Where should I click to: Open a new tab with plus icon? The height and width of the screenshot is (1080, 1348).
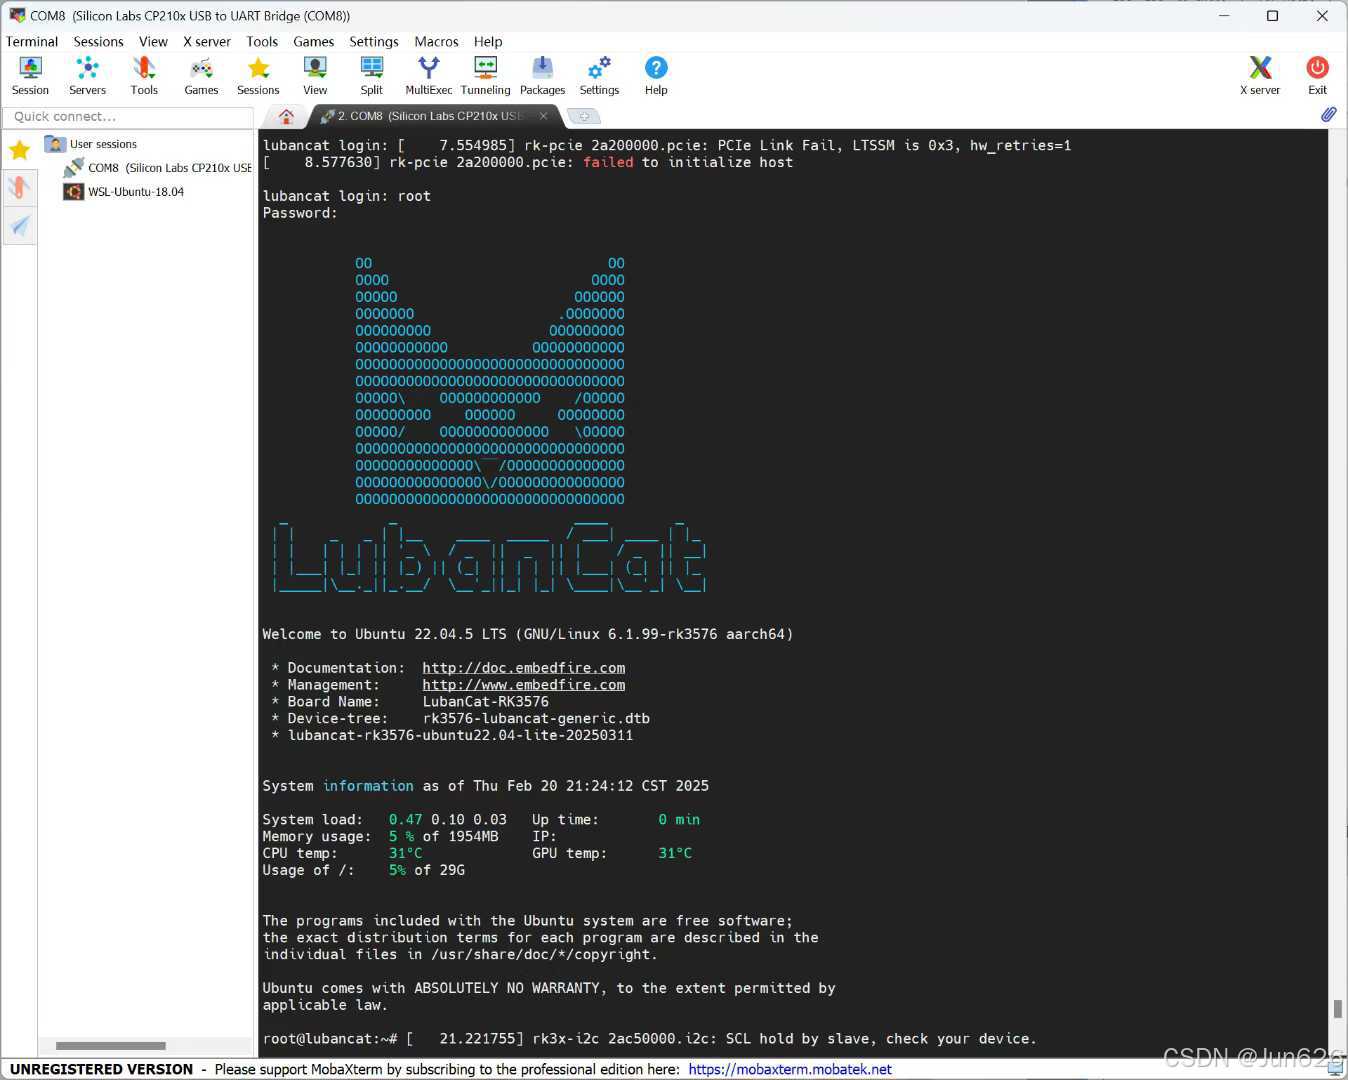coord(584,117)
